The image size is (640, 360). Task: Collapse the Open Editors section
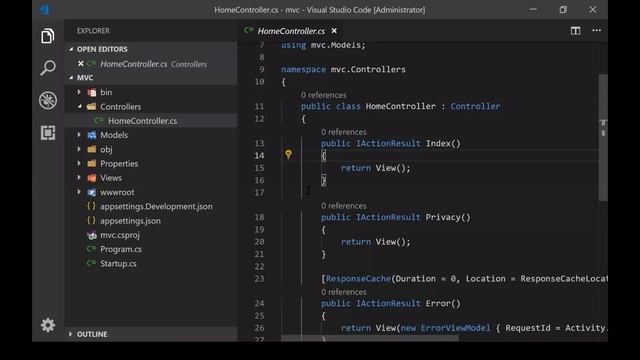coord(71,49)
